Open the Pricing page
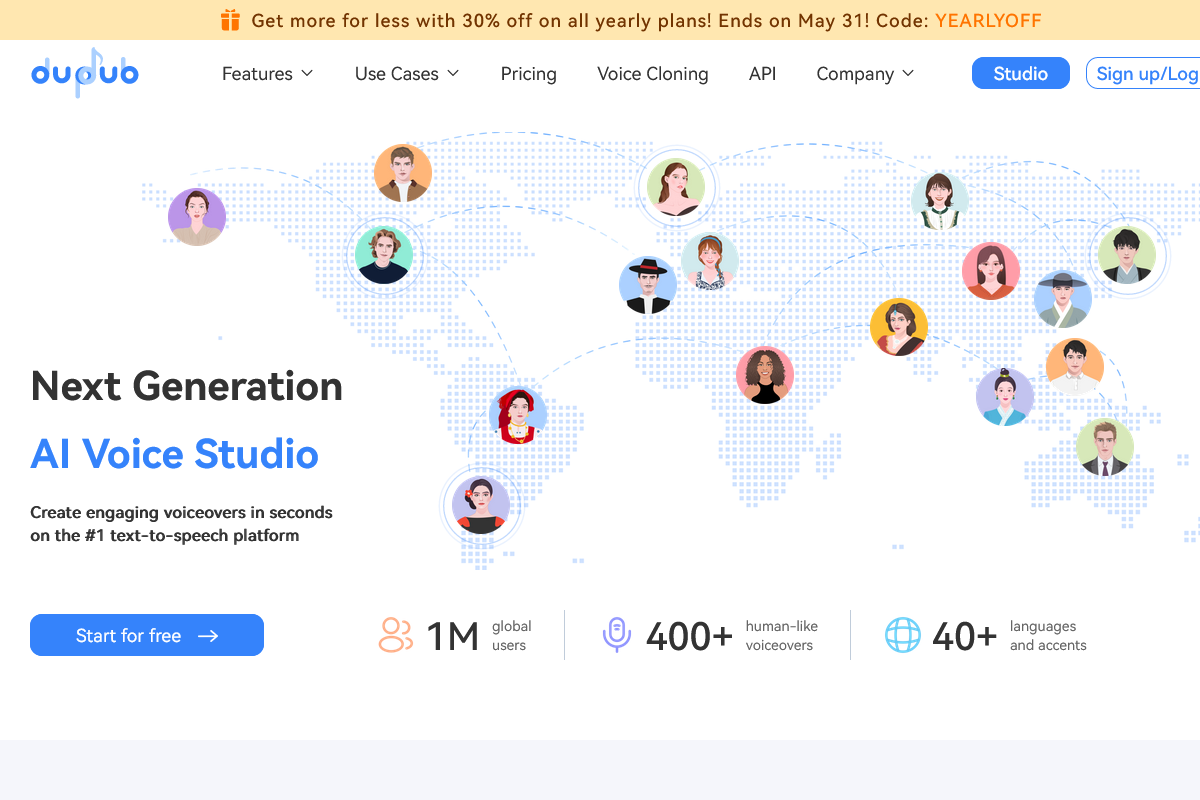Viewport: 1200px width, 800px height. point(528,73)
